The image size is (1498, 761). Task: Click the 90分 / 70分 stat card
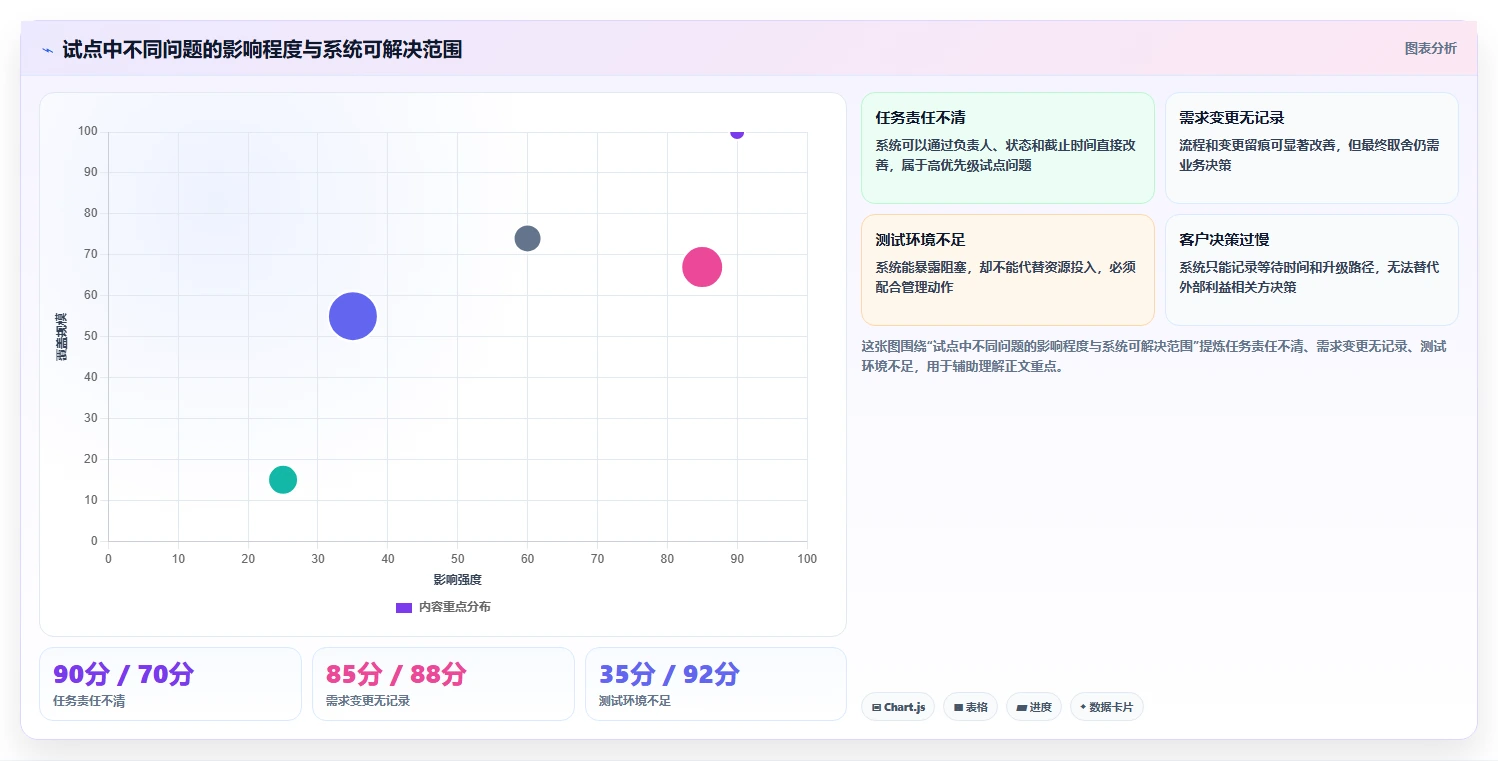tap(170, 684)
